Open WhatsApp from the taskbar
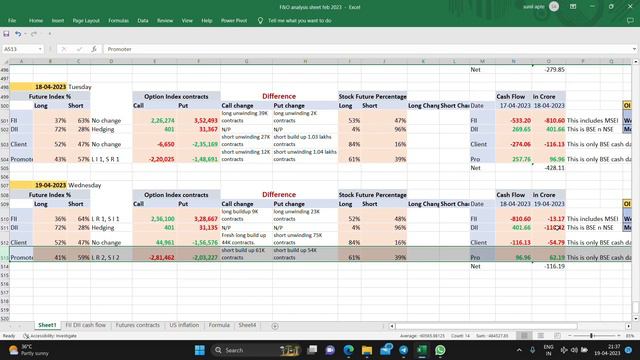The height and width of the screenshot is (360, 640). [440, 350]
